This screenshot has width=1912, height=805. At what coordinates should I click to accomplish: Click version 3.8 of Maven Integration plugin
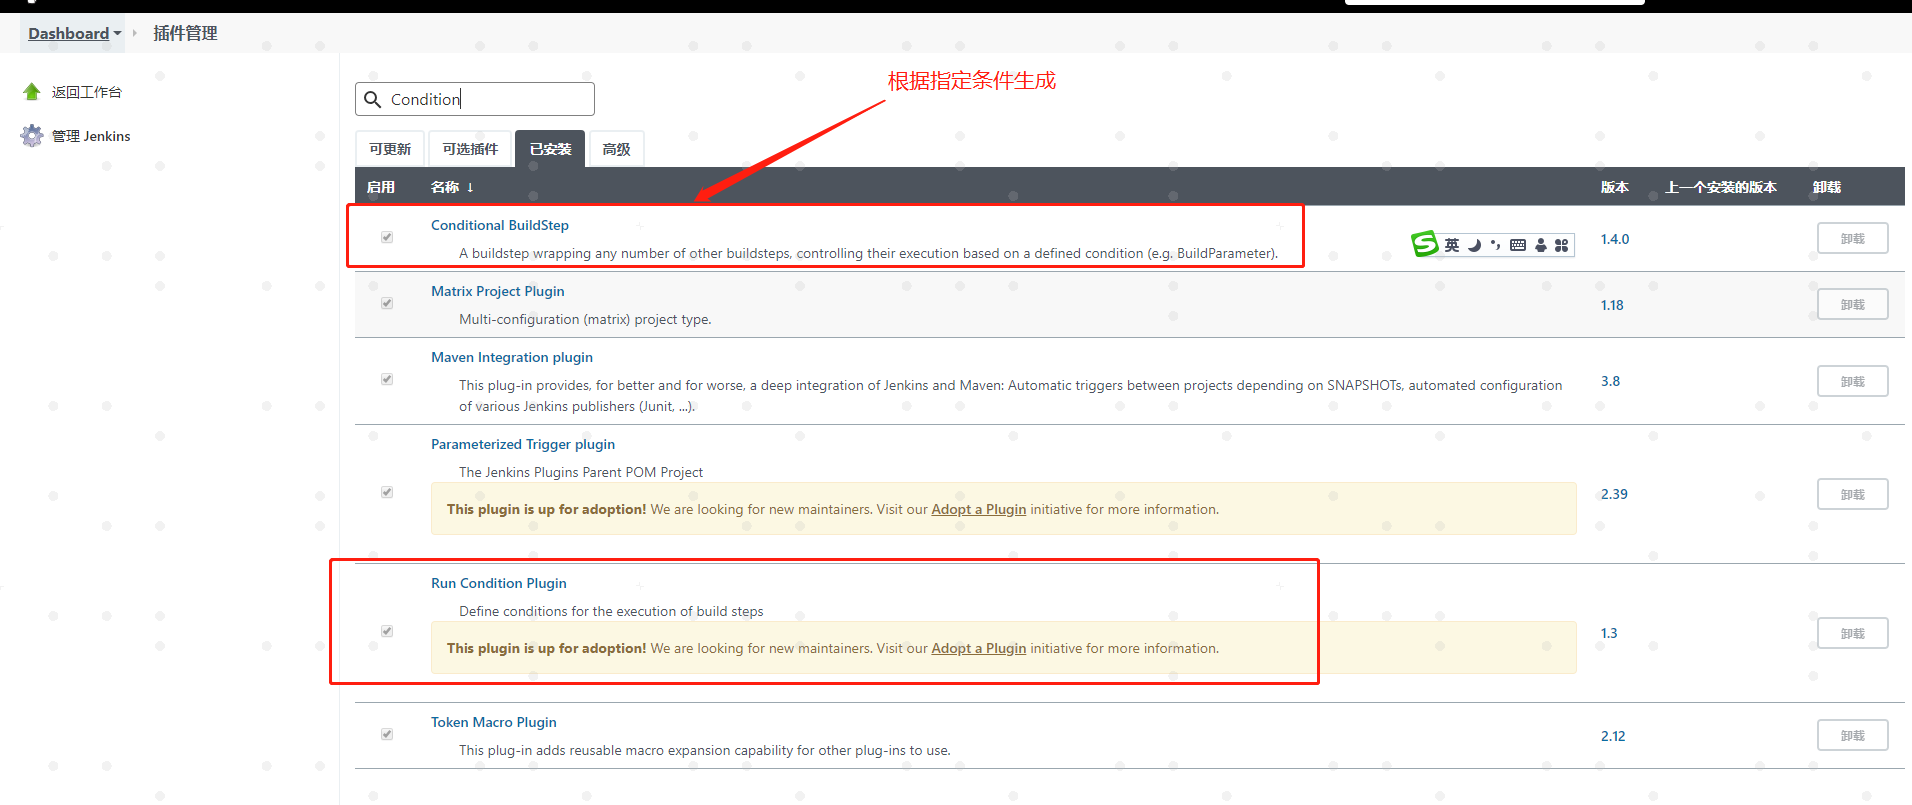pyautogui.click(x=1610, y=381)
